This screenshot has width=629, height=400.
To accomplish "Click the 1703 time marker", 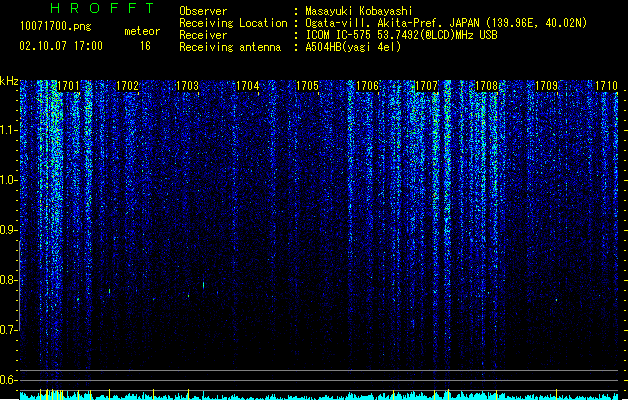I will pyautogui.click(x=187, y=86).
